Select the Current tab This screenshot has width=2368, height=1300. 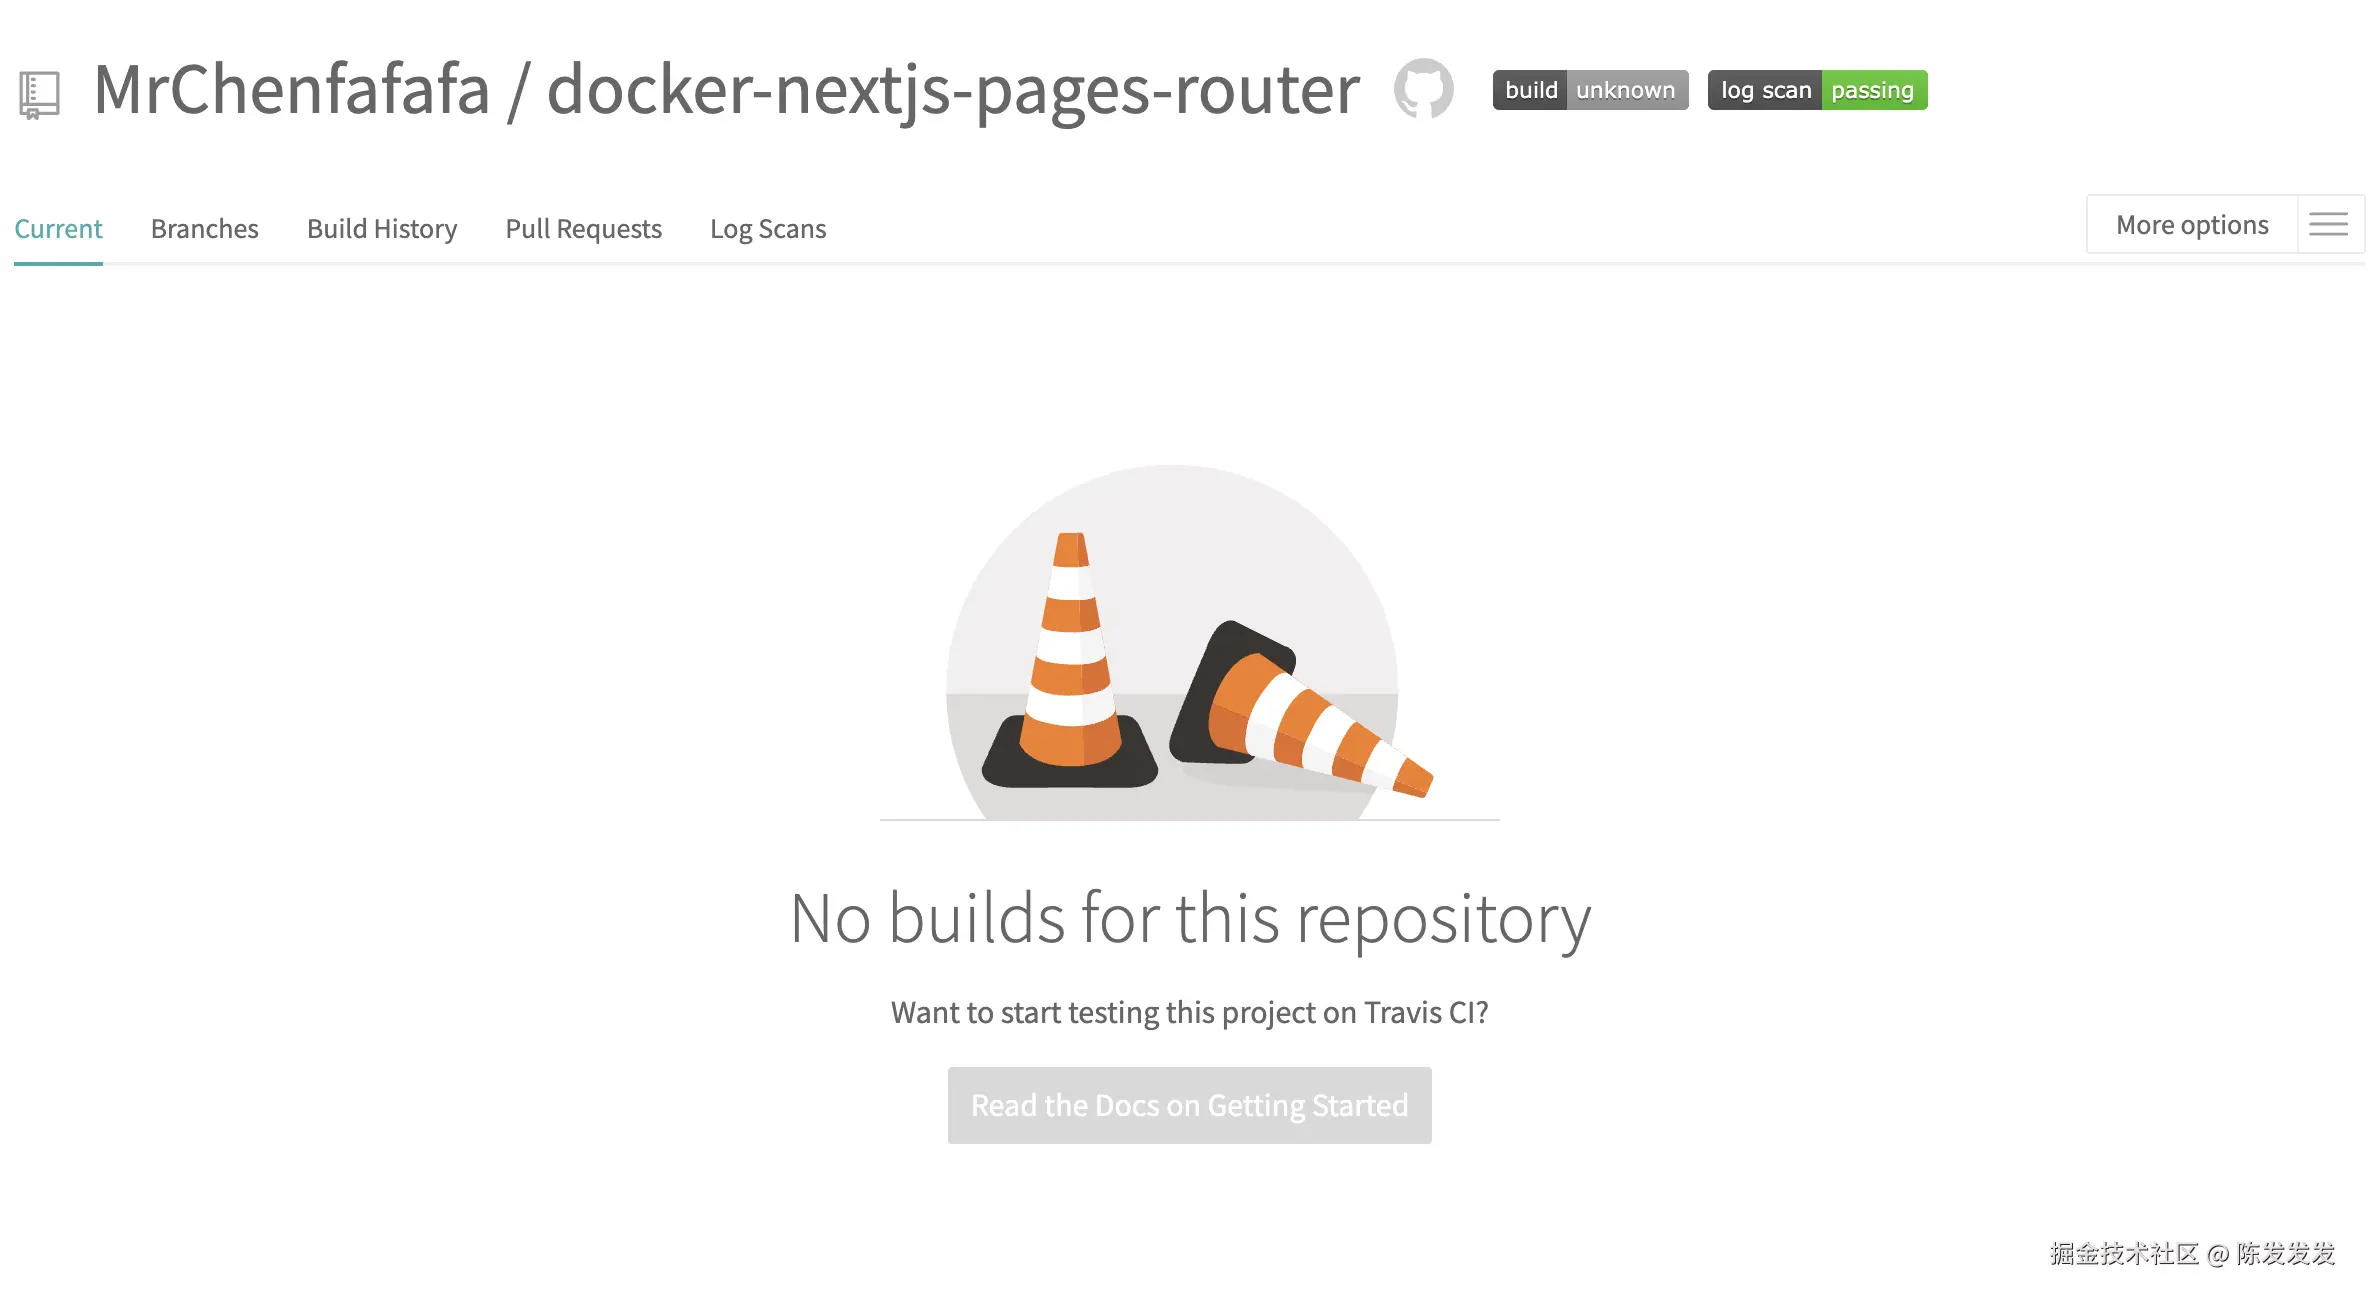(58, 229)
